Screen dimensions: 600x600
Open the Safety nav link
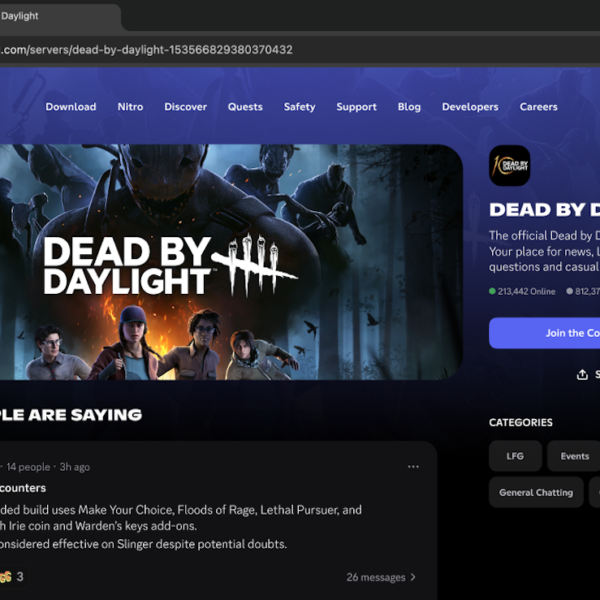click(x=300, y=107)
